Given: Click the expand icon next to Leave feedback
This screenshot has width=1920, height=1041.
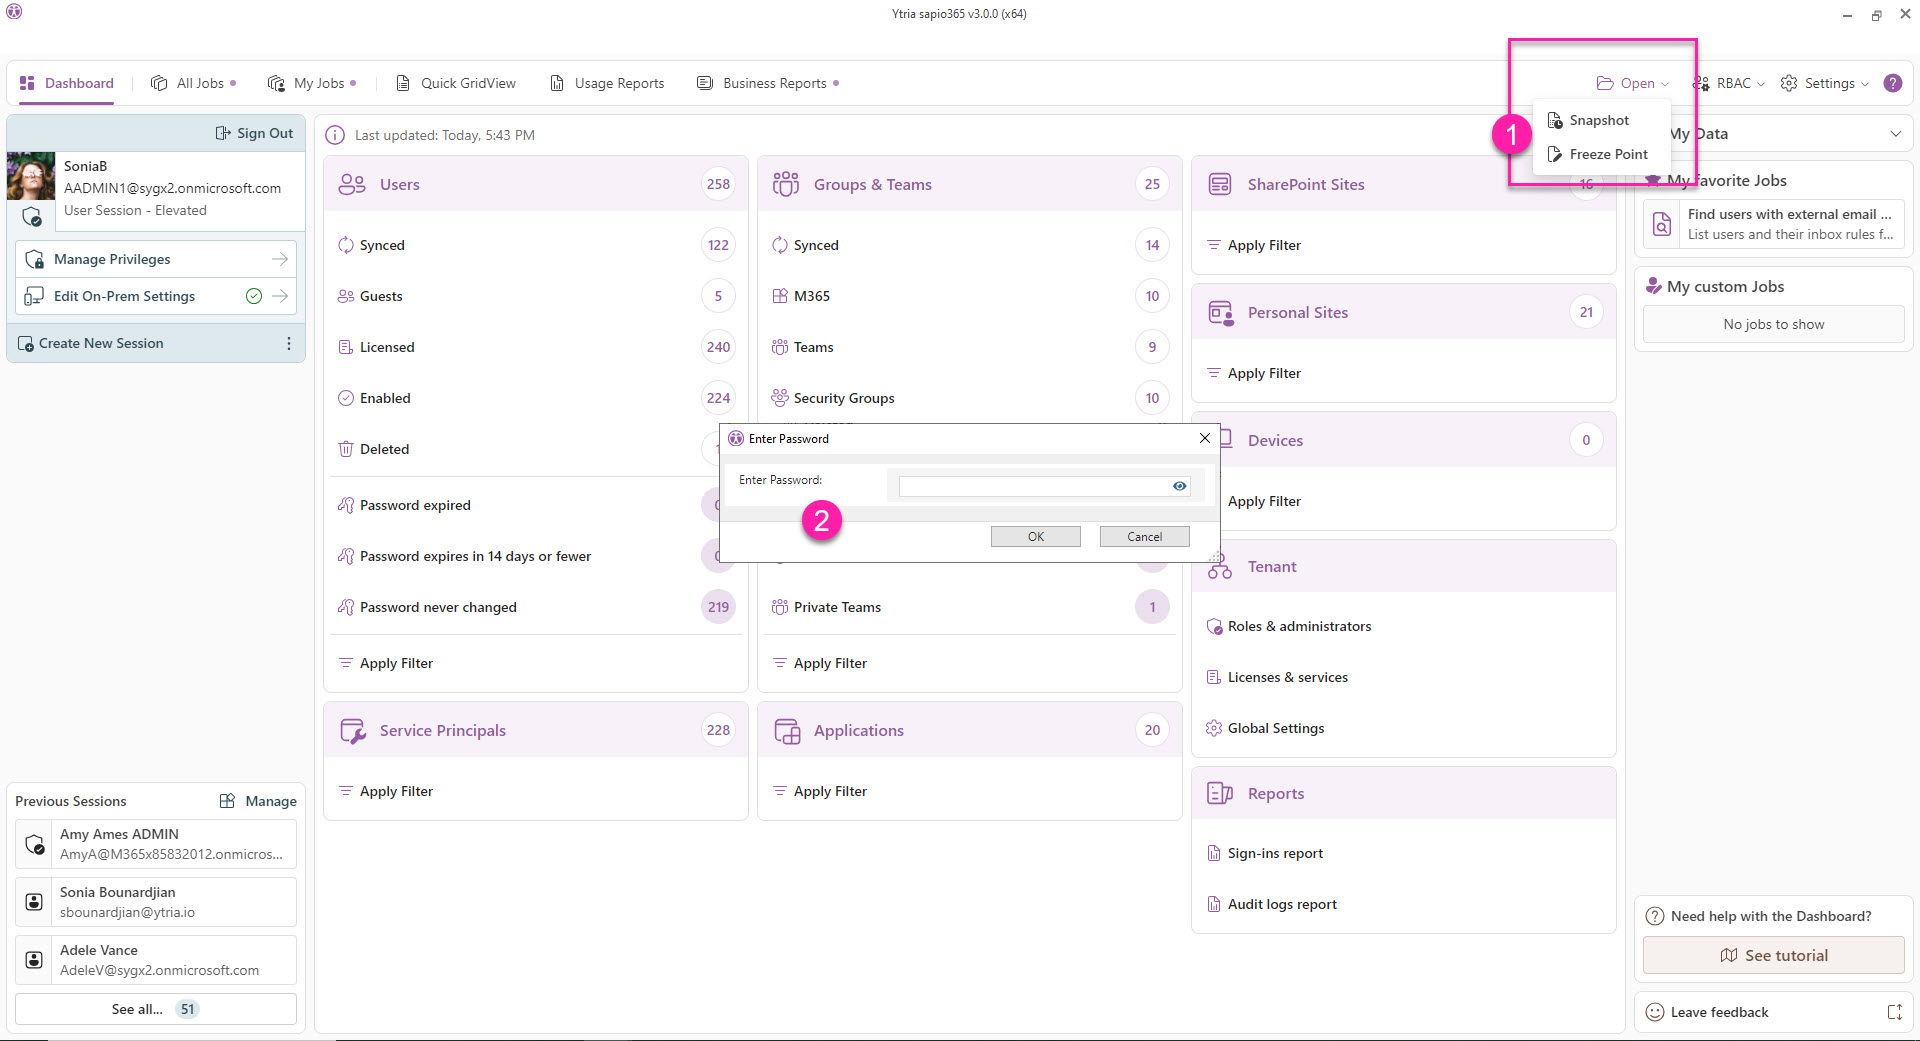Looking at the screenshot, I should 1894,1012.
